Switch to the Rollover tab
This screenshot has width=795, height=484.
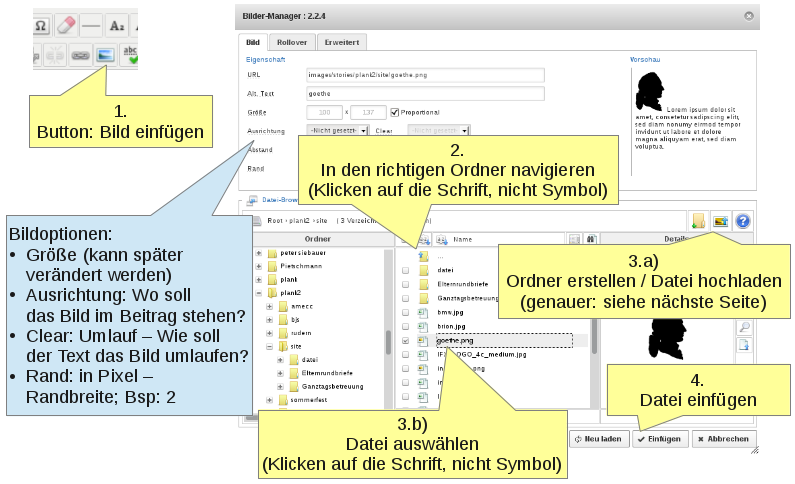(292, 42)
